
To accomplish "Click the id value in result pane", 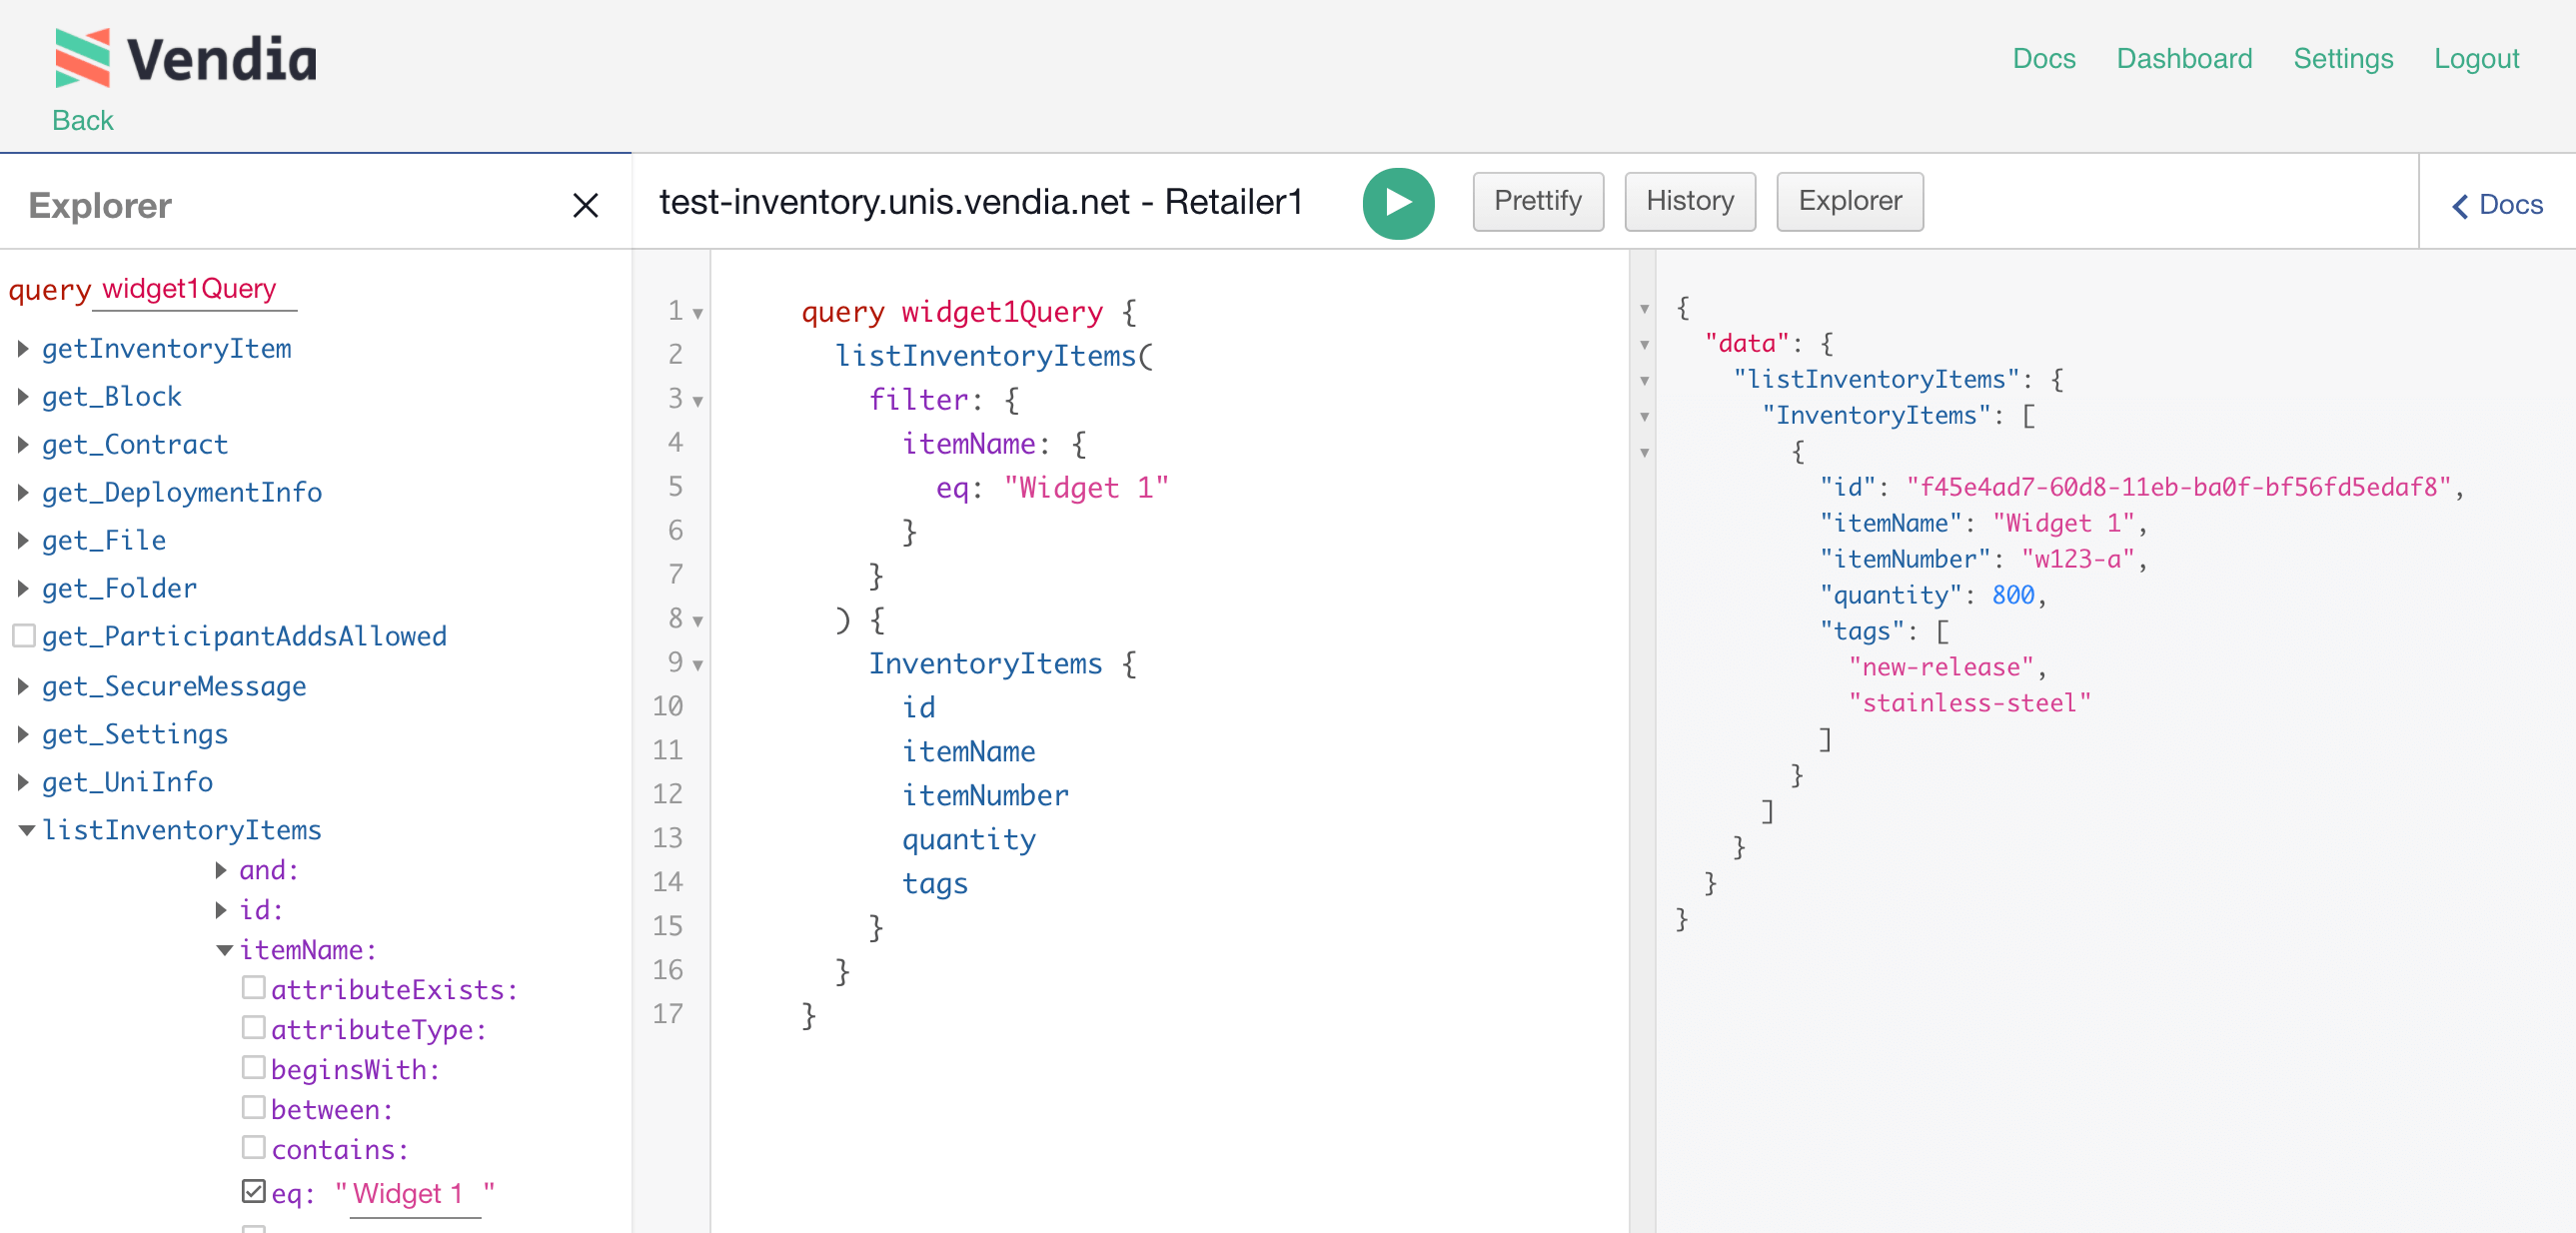I will point(2178,487).
